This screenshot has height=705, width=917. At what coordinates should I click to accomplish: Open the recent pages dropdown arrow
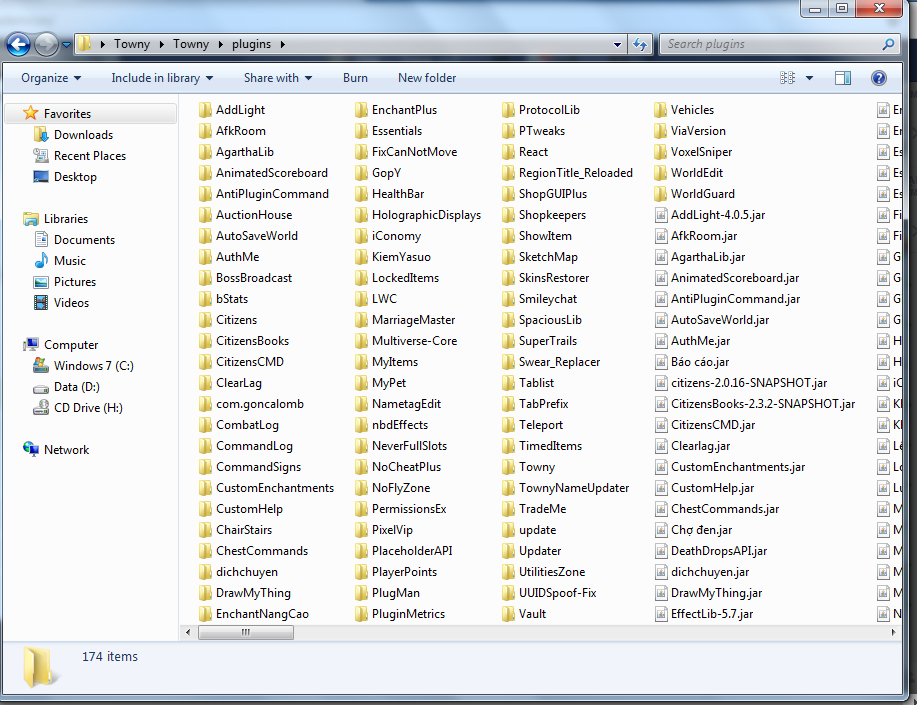pyautogui.click(x=66, y=44)
